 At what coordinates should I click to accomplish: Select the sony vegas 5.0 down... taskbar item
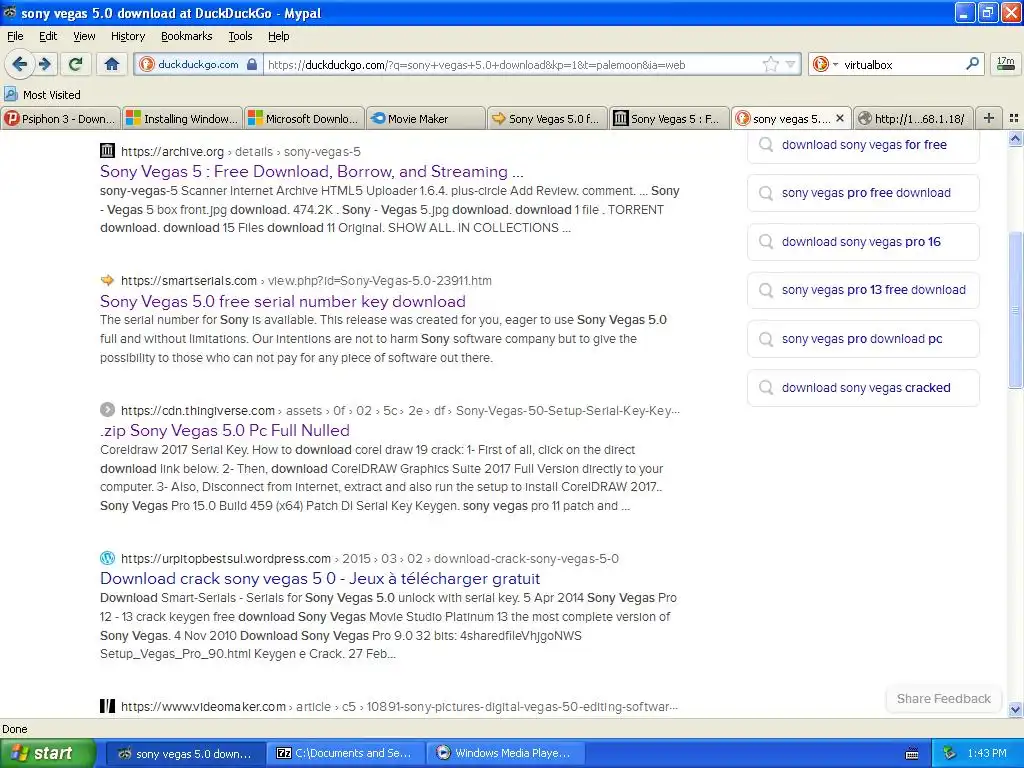(x=184, y=753)
